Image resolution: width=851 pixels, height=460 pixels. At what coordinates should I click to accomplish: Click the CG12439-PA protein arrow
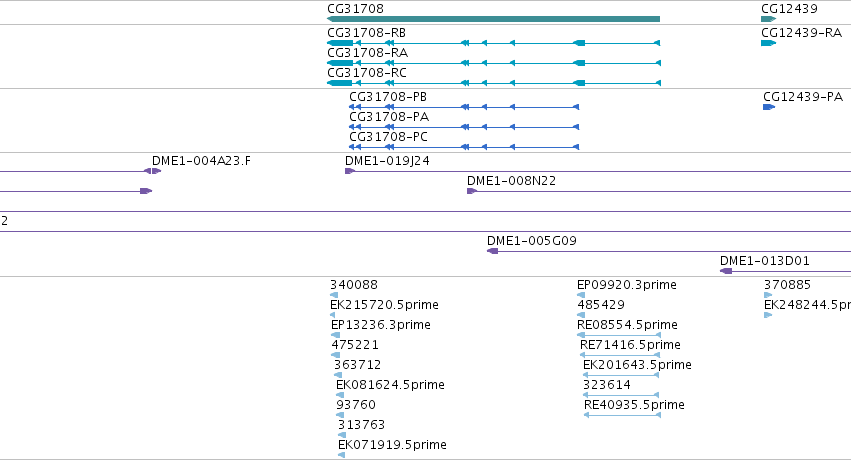click(769, 107)
